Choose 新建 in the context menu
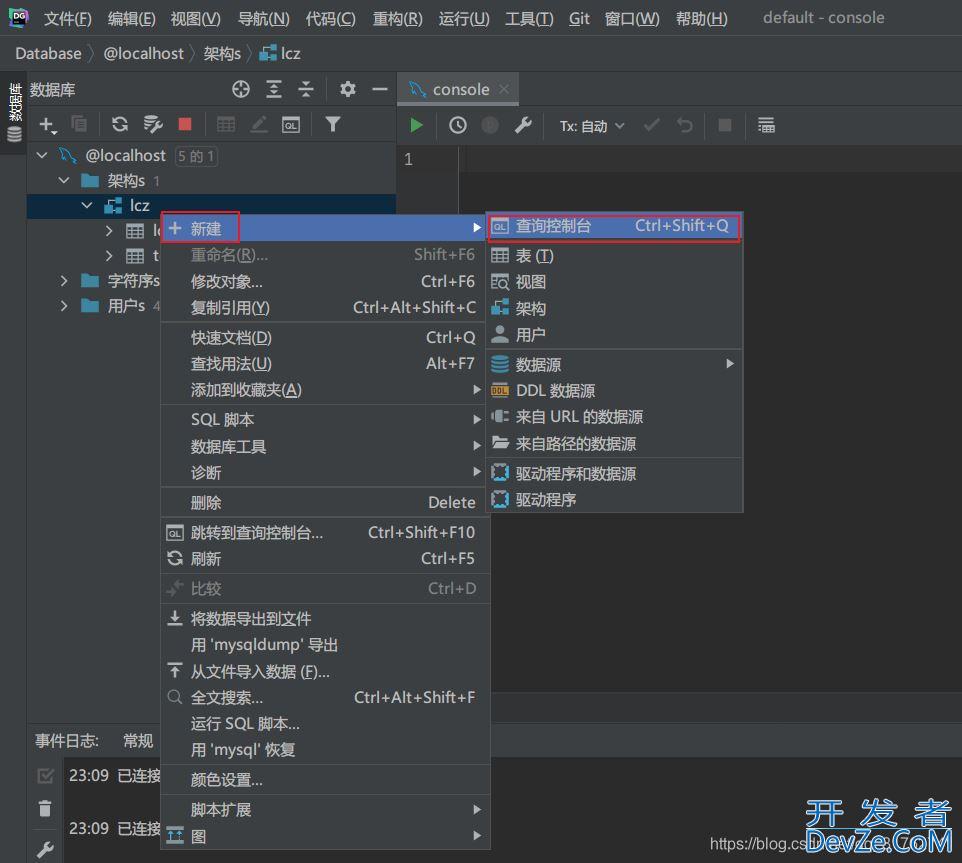 [325, 228]
